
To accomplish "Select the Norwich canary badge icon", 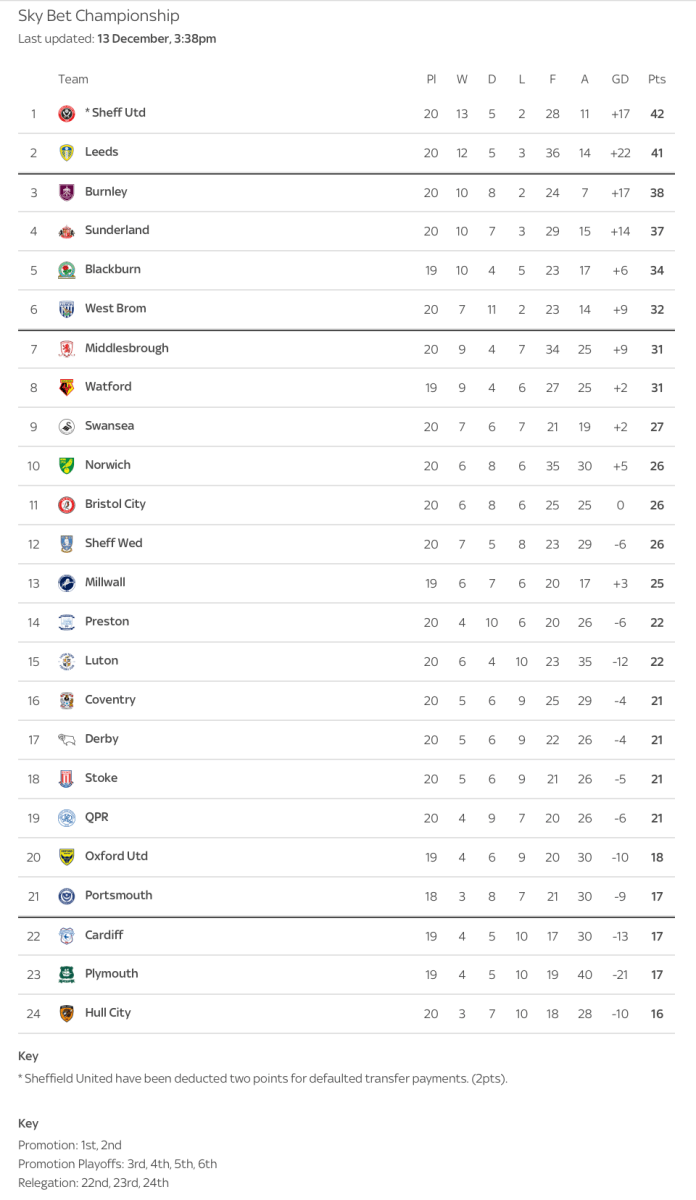I will click(x=67, y=466).
